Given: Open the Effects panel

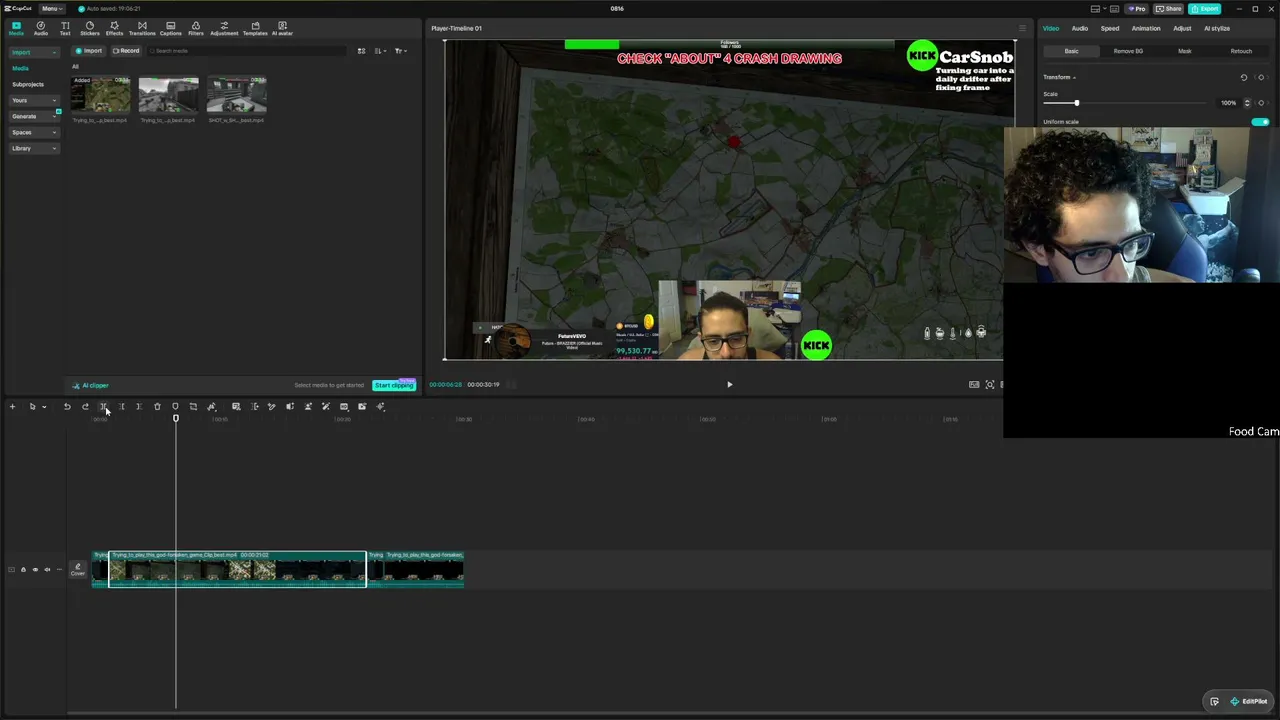Looking at the screenshot, I should pos(114,28).
